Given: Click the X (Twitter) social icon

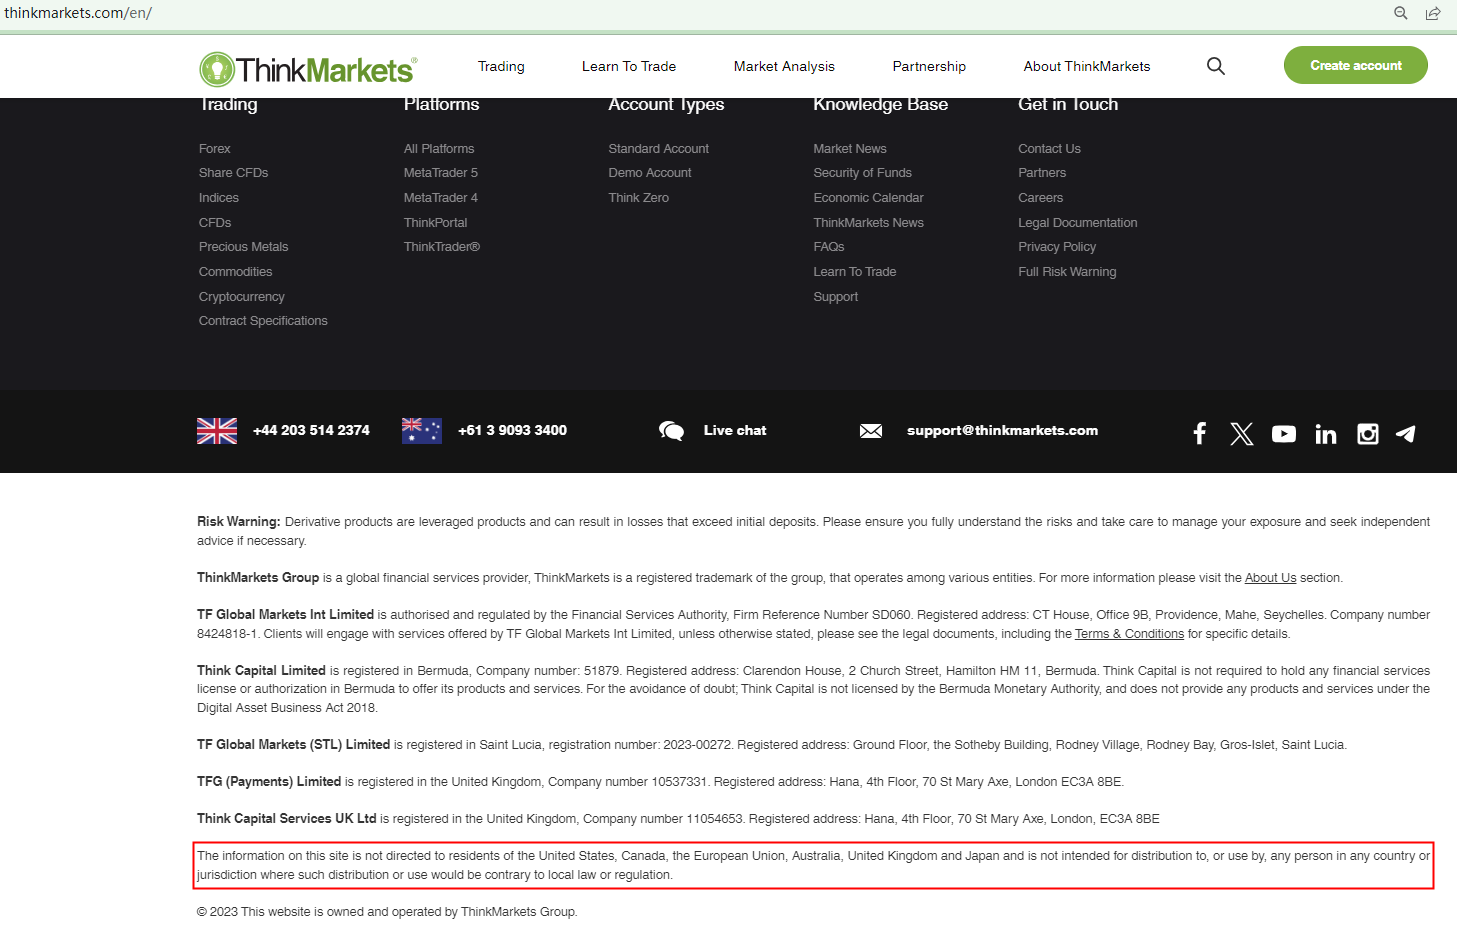Looking at the screenshot, I should (1241, 433).
